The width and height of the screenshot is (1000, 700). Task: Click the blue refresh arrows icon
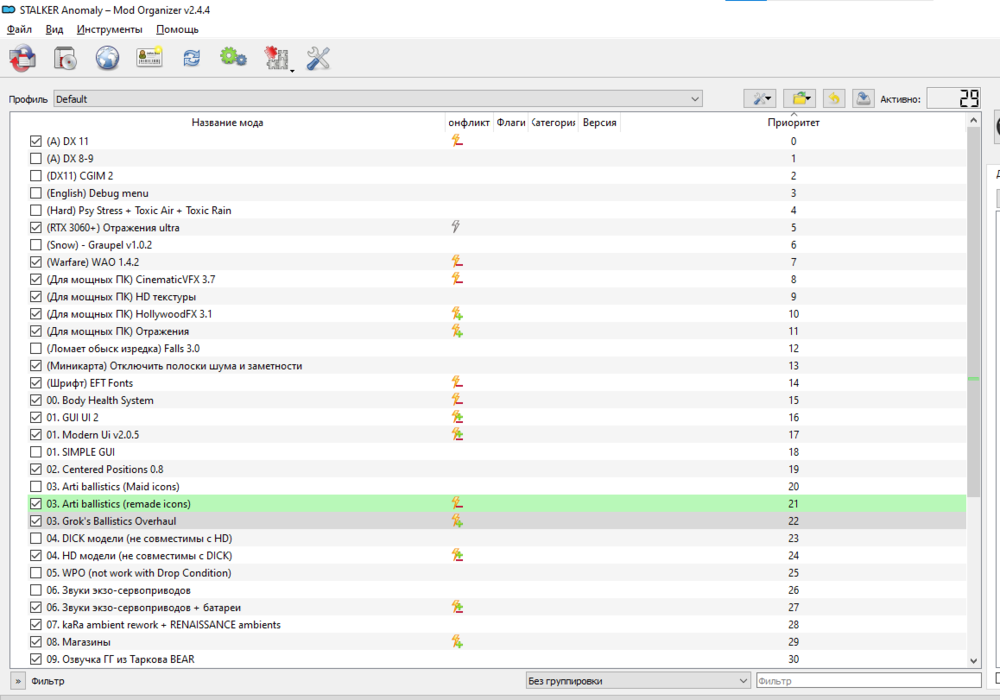[192, 59]
